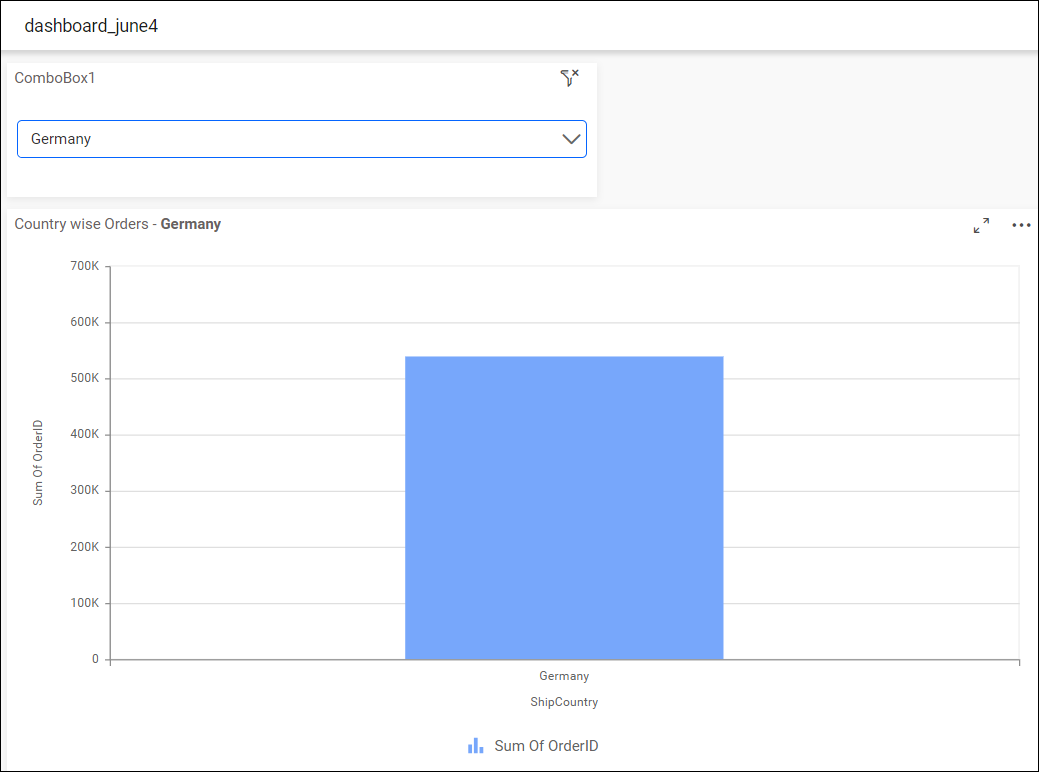This screenshot has height=772, width=1039.
Task: Open the country selection dropdown chevron
Action: pyautogui.click(x=570, y=139)
